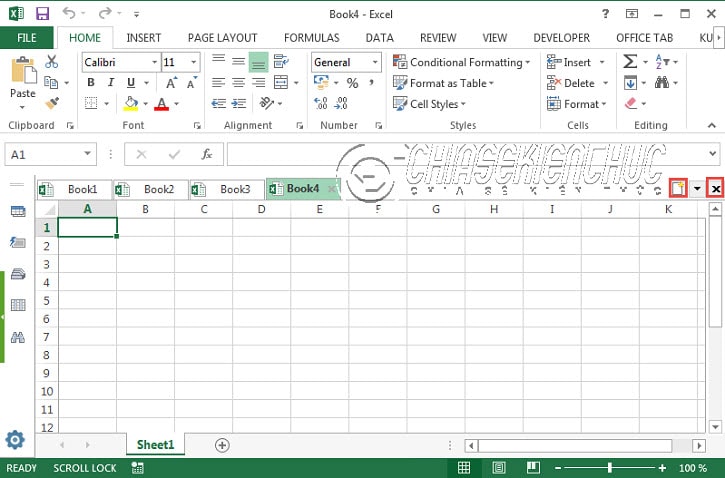This screenshot has width=725, height=478.
Task: Click the Borders icon
Action: [x=91, y=104]
